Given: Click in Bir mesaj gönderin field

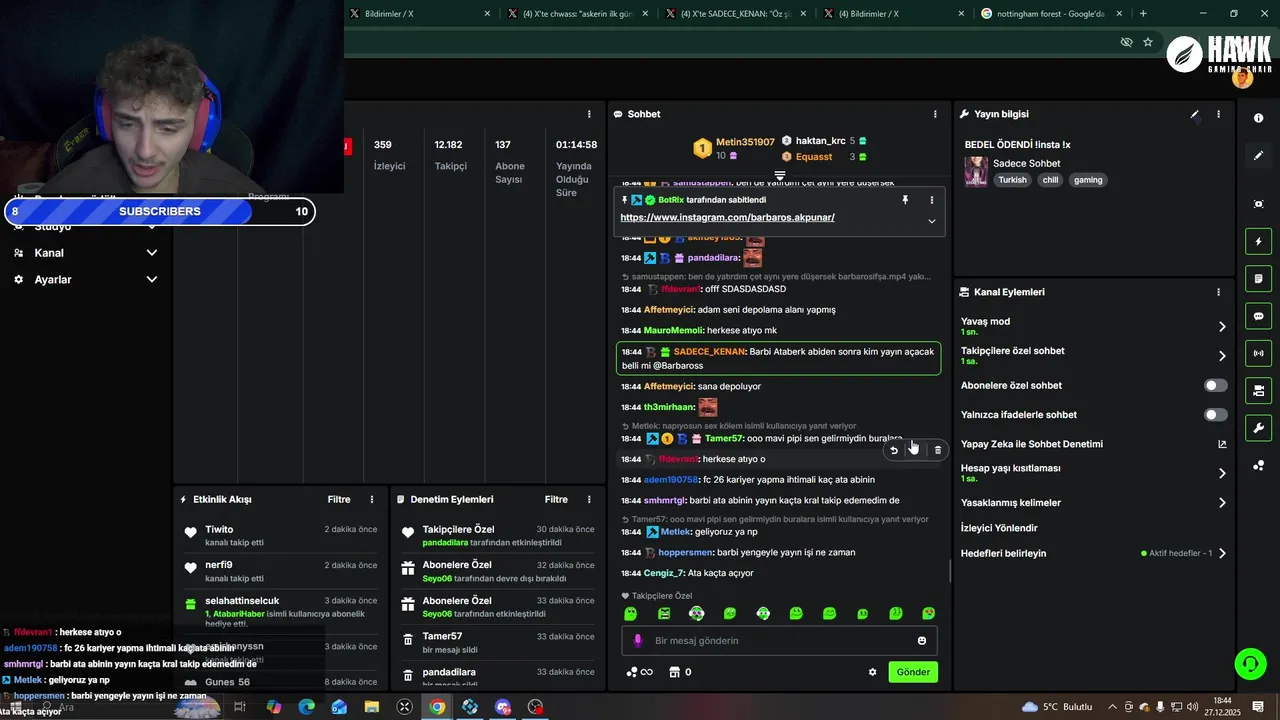Looking at the screenshot, I should (x=778, y=640).
